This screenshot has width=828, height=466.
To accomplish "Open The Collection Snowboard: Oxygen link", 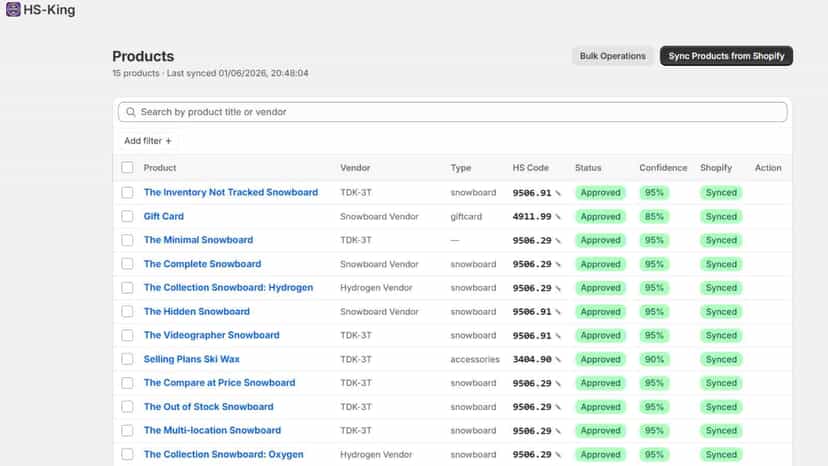I will (223, 454).
